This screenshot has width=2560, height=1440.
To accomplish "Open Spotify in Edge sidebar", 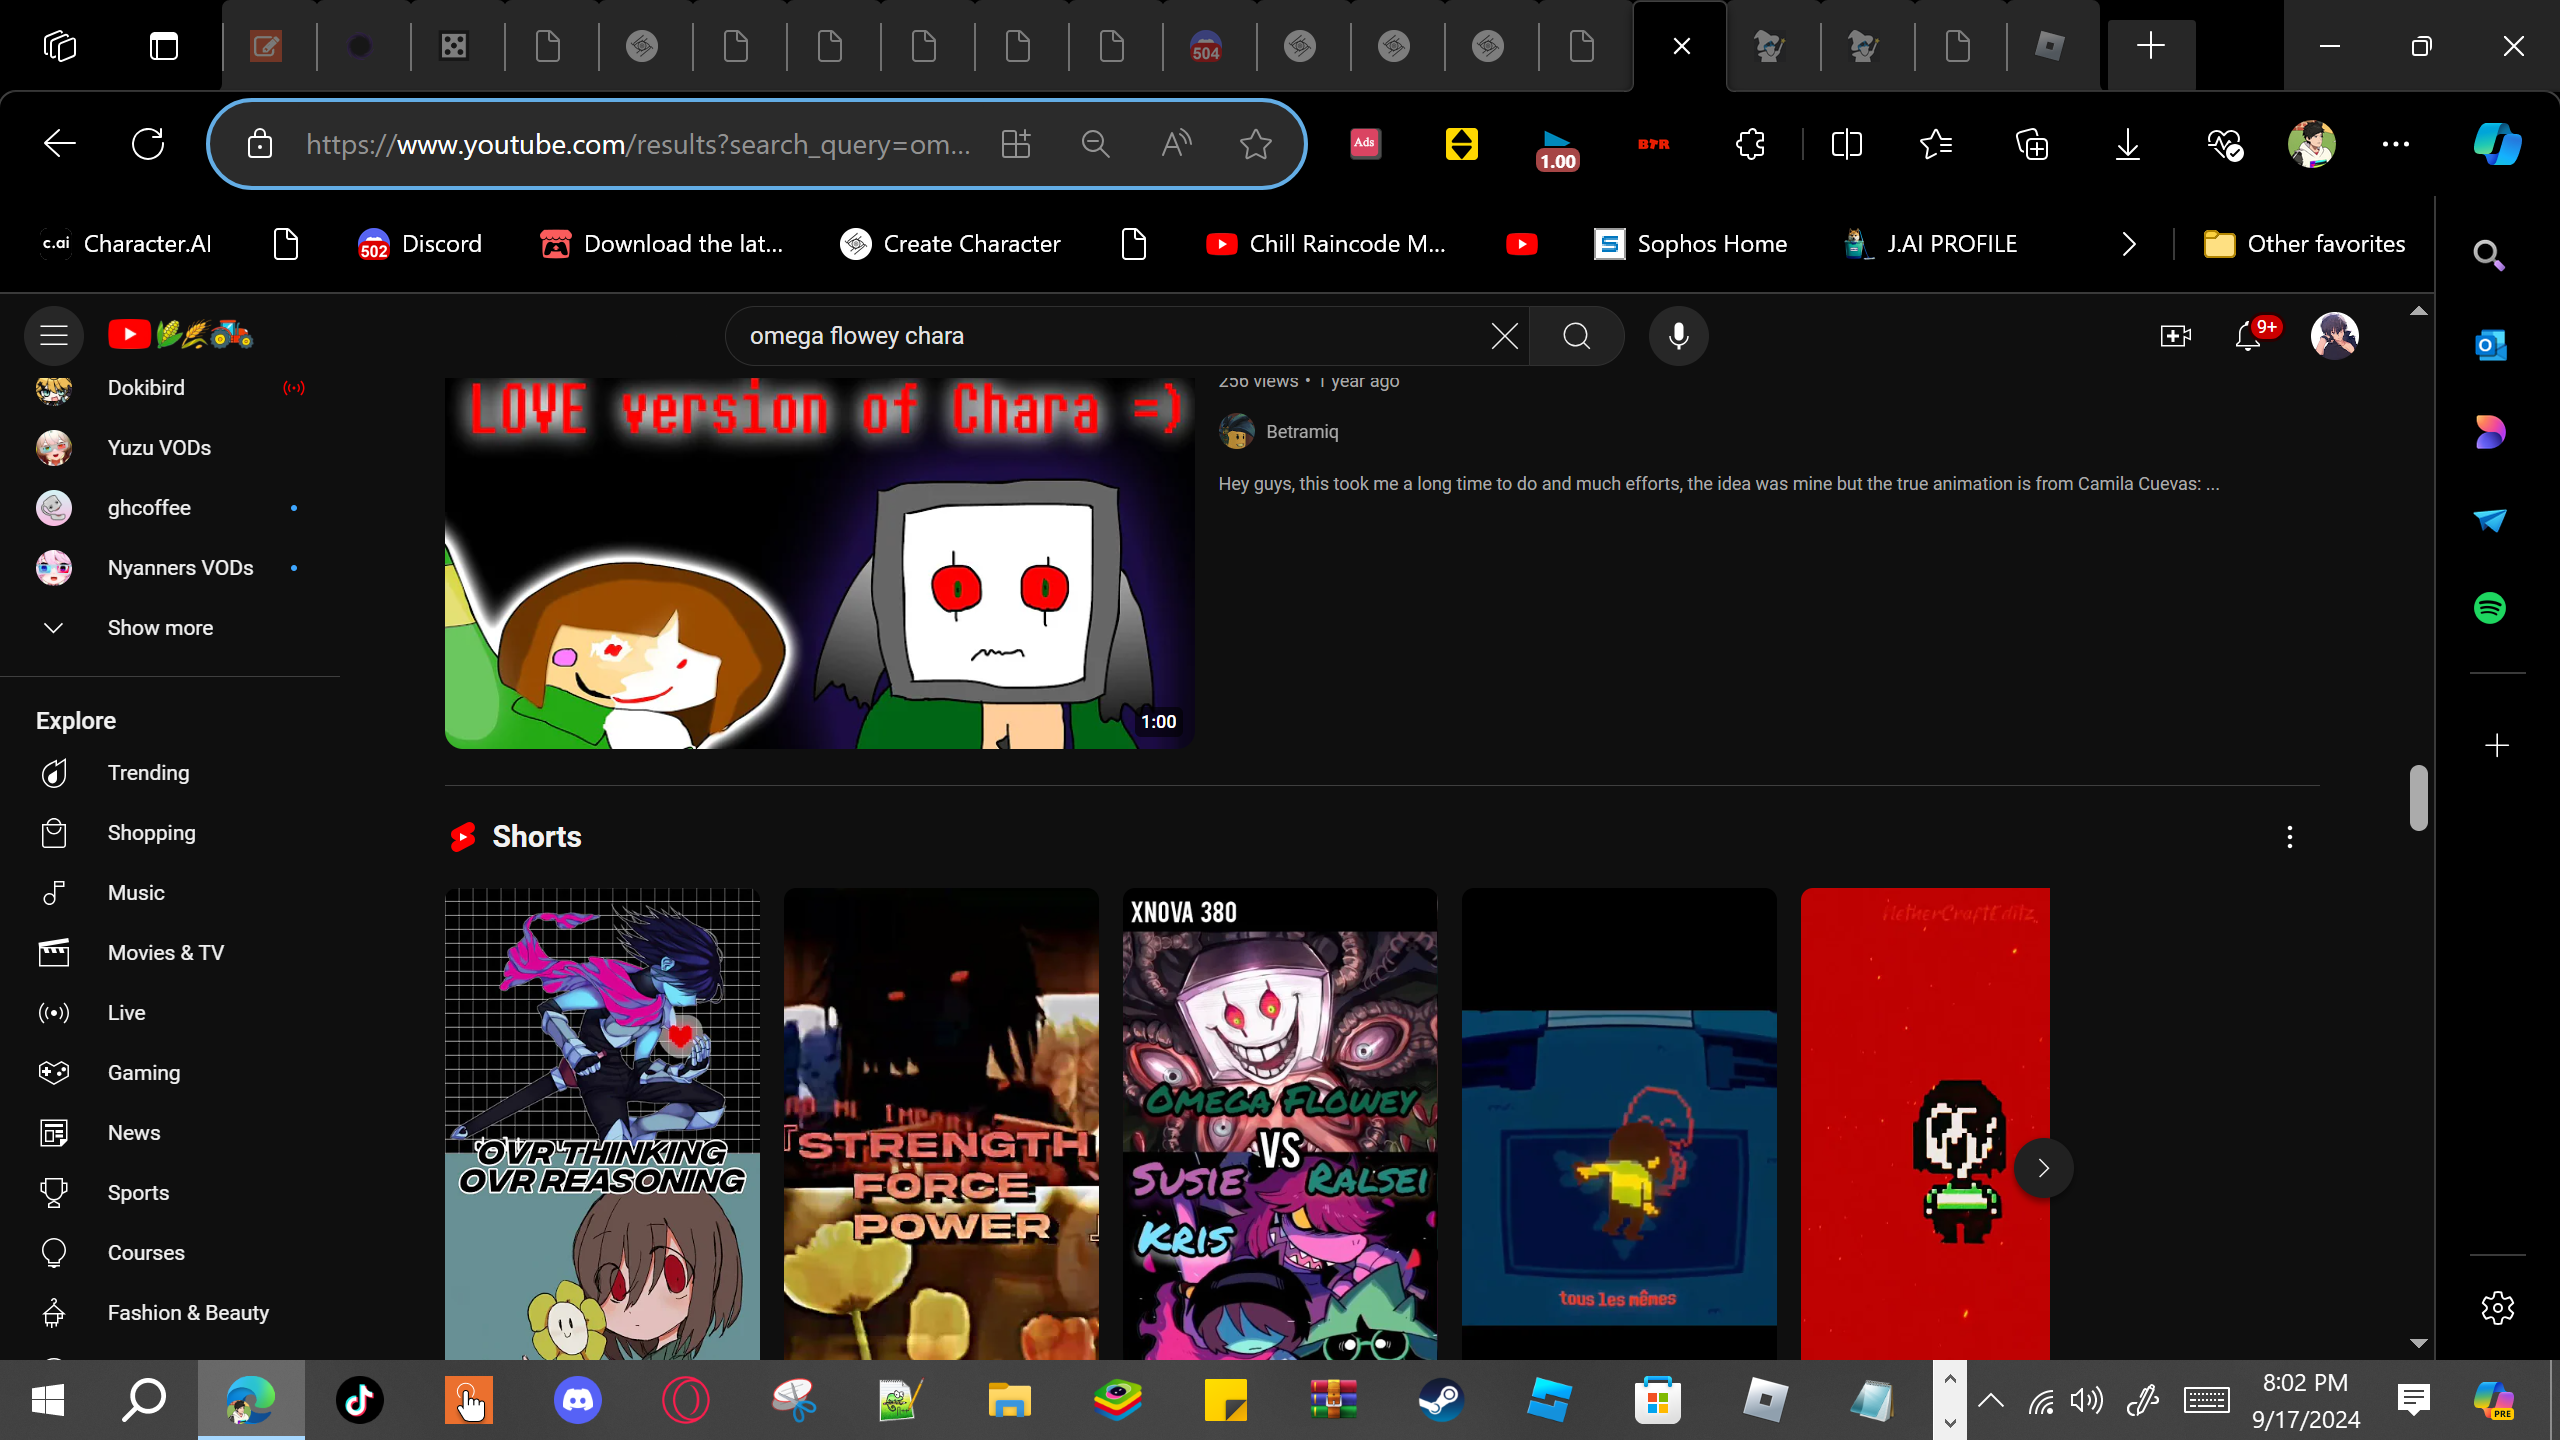I will [x=2490, y=607].
